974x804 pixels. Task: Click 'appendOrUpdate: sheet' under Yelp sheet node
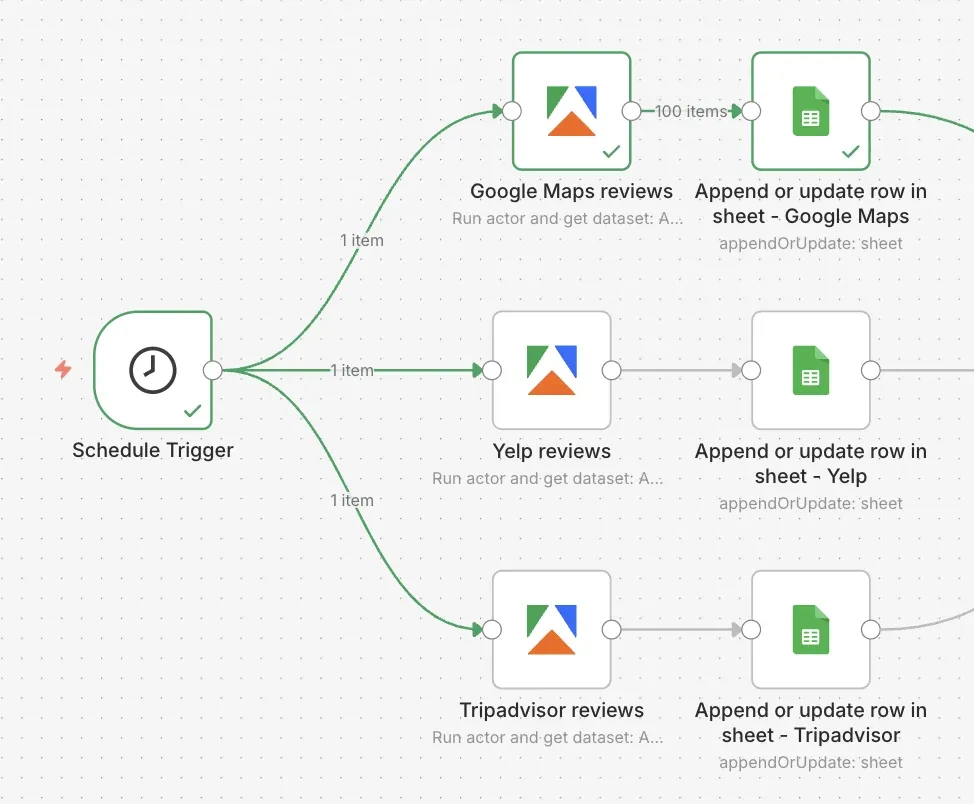coord(811,503)
